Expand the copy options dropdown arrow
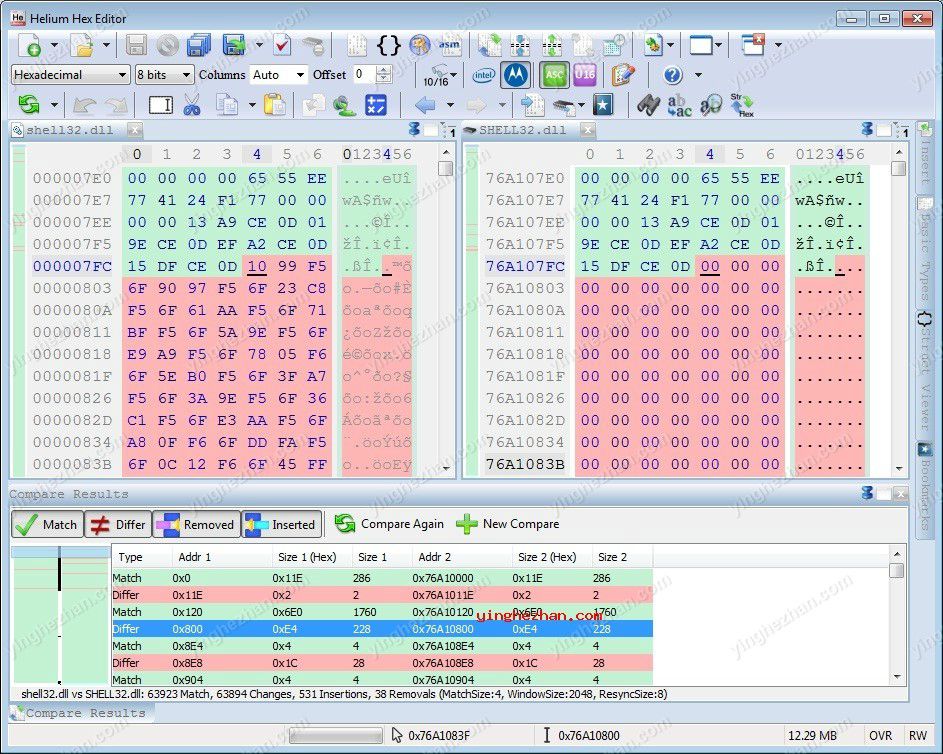Screen dimensions: 943x754 click(252, 105)
